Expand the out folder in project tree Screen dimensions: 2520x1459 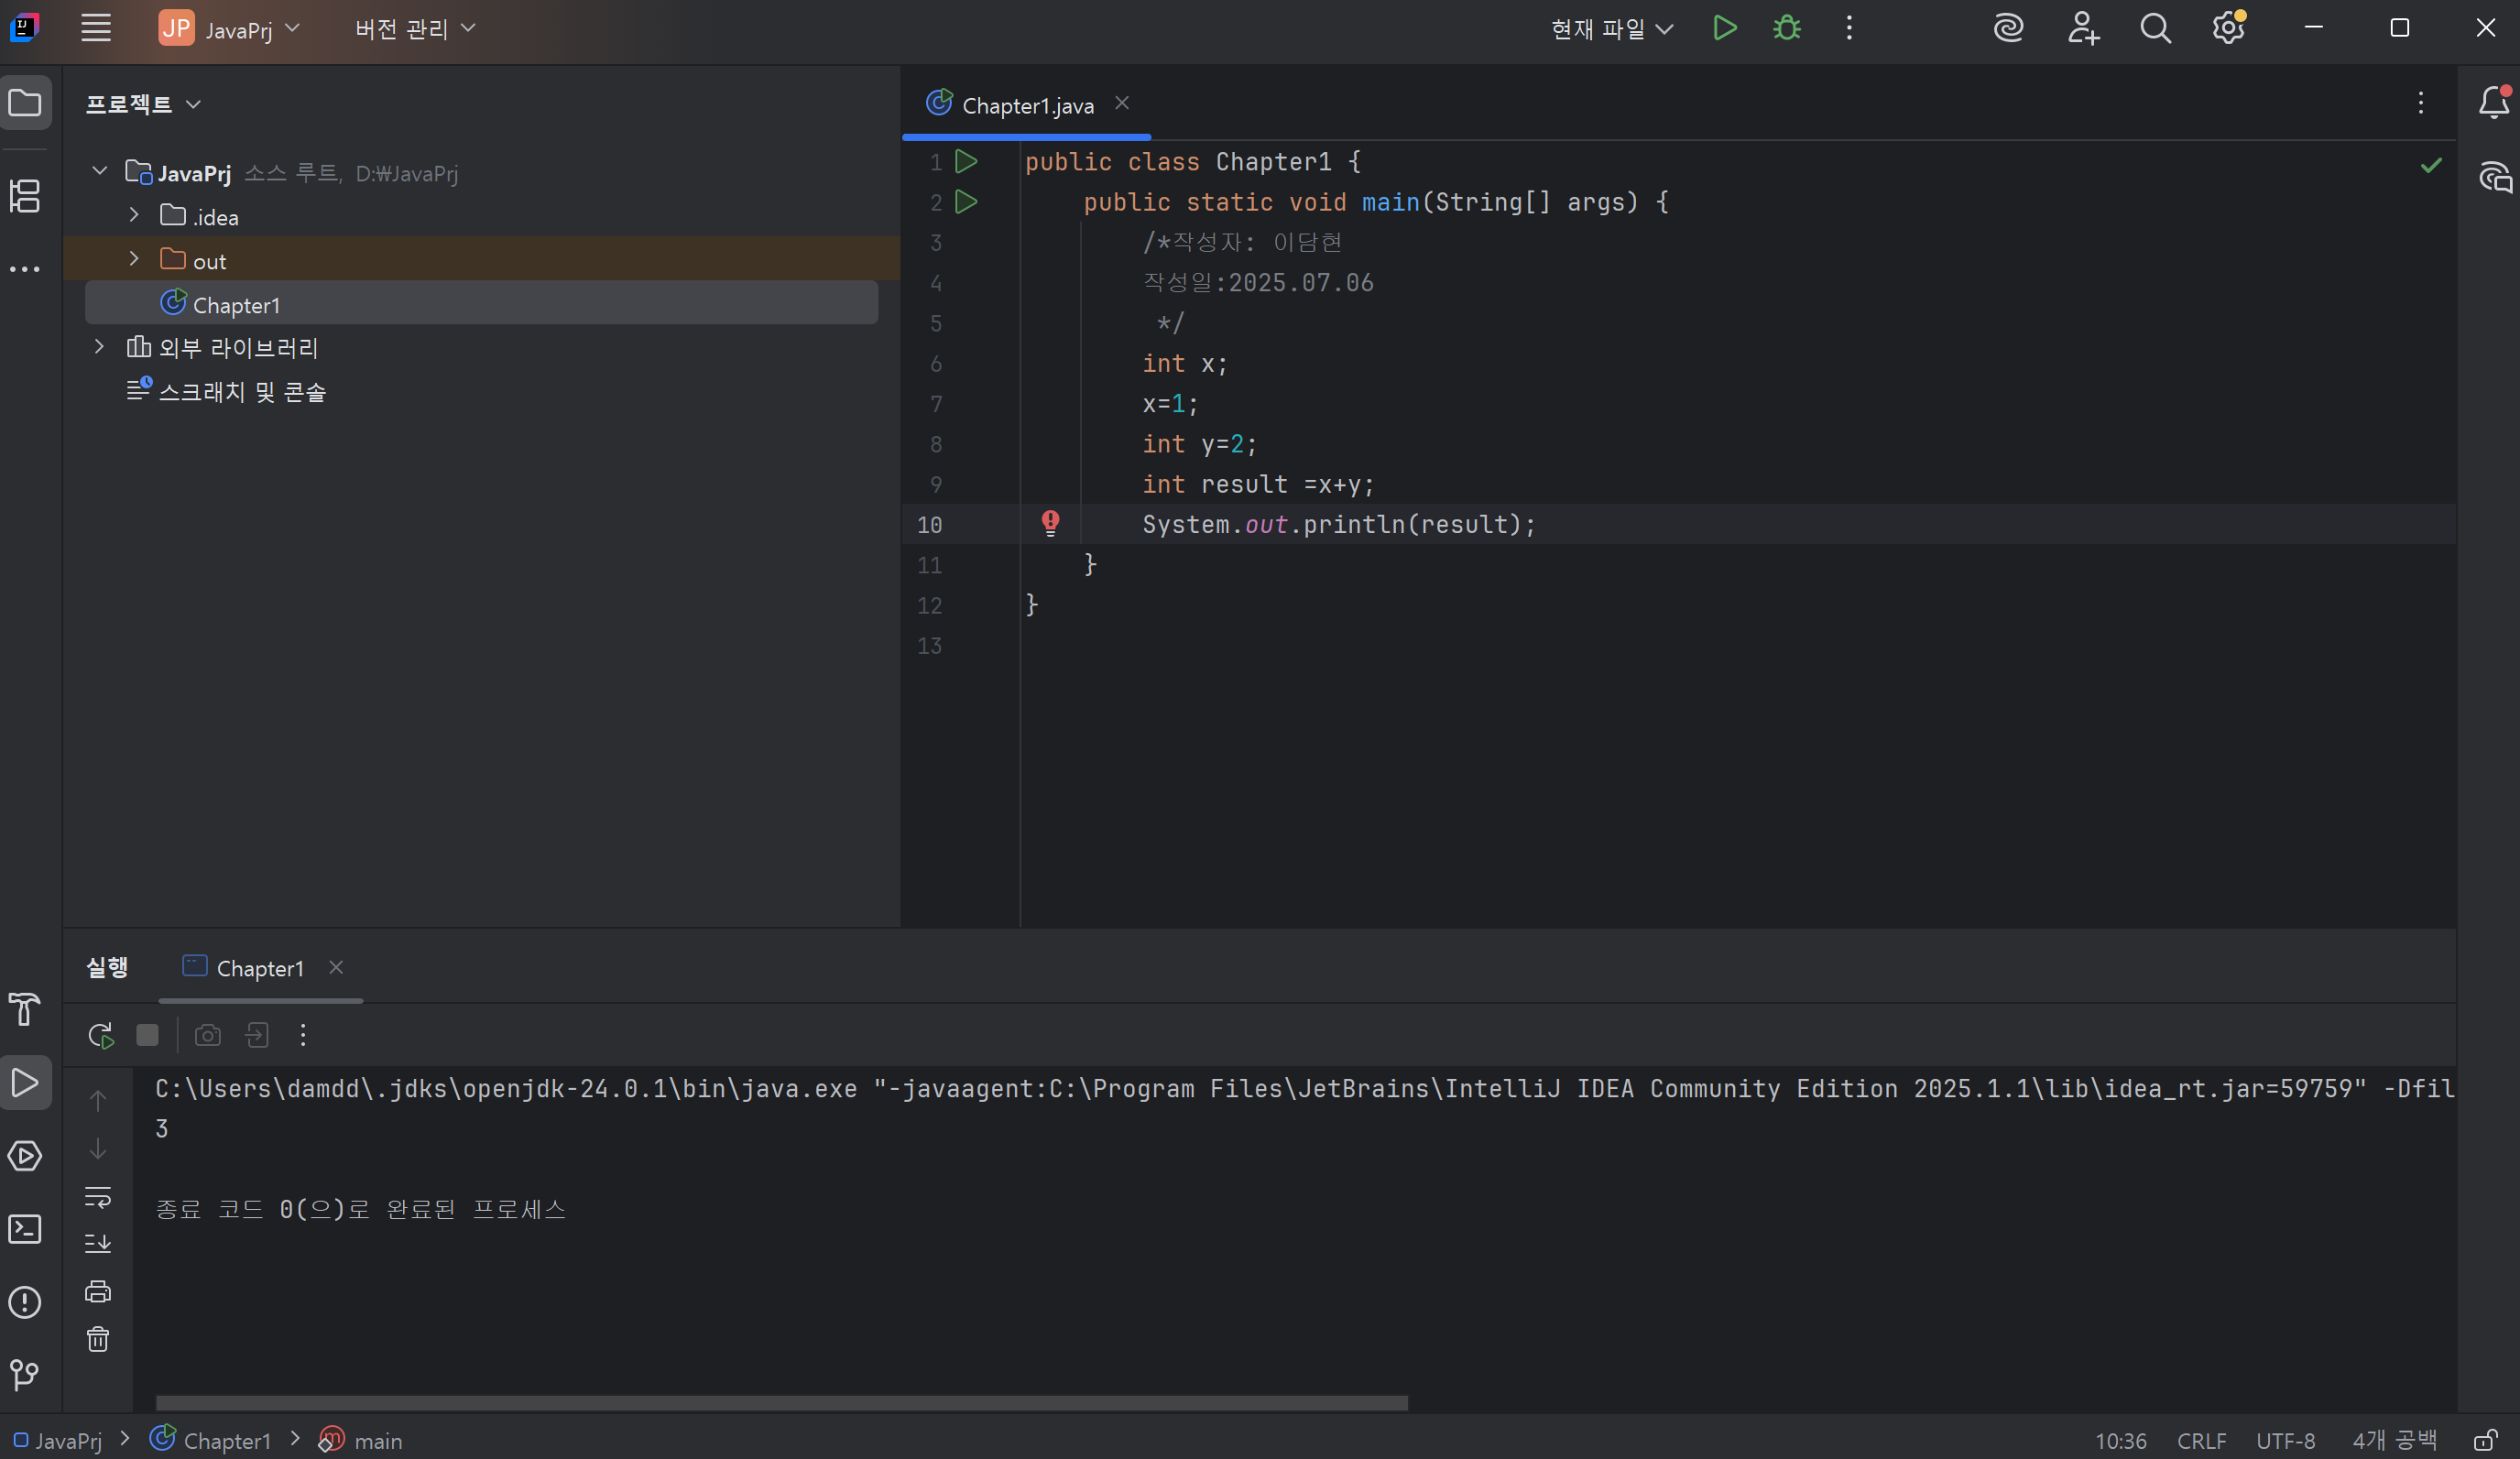point(134,259)
